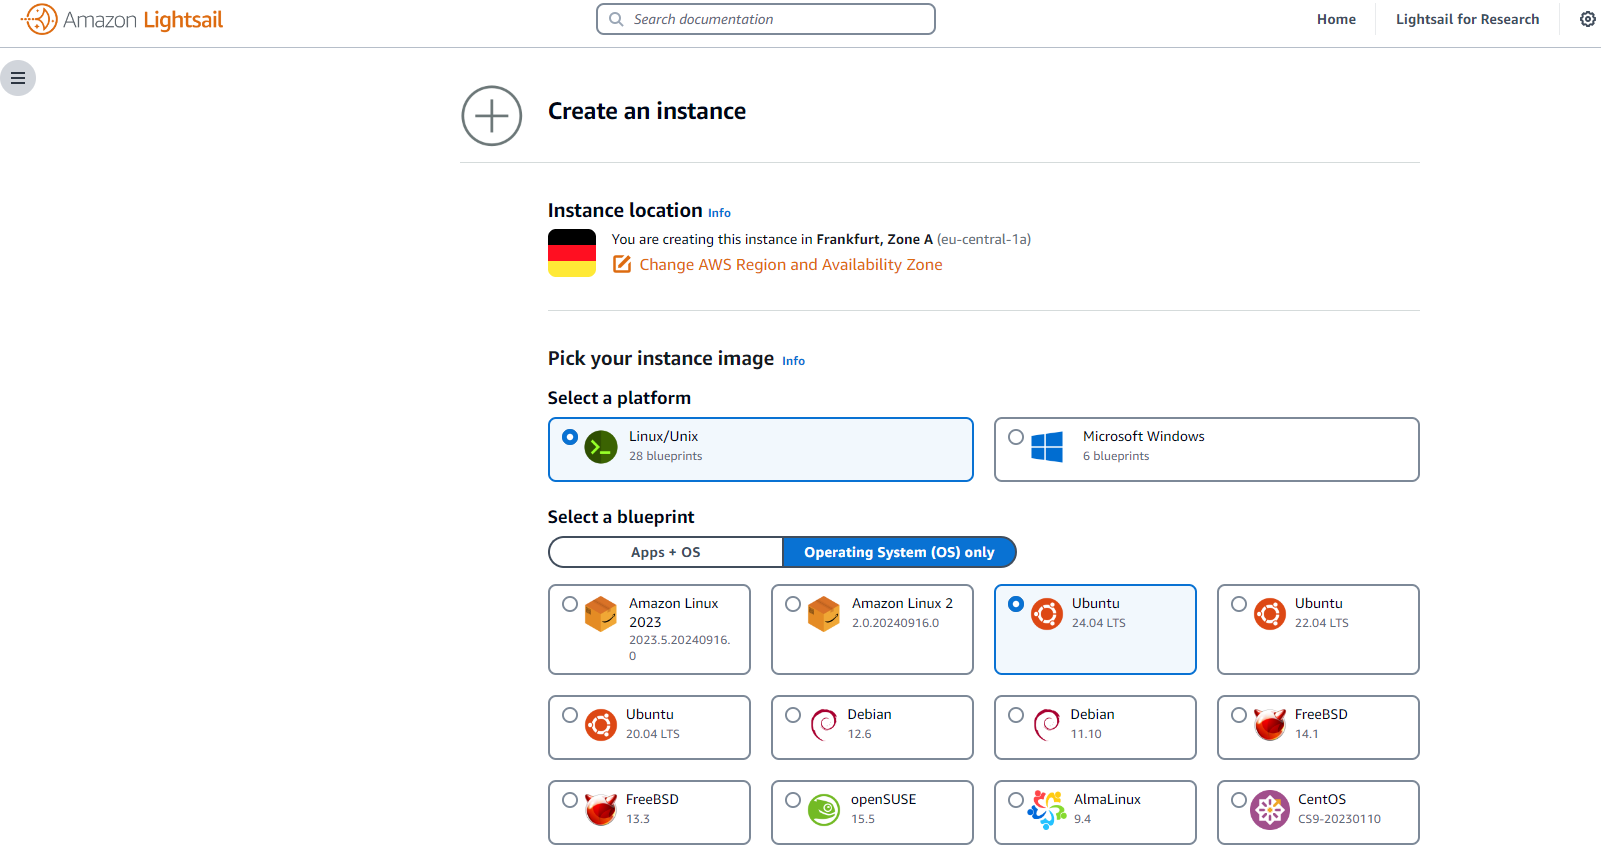The image size is (1601, 864).
Task: Select the CentOS radio button
Action: (x=1239, y=800)
